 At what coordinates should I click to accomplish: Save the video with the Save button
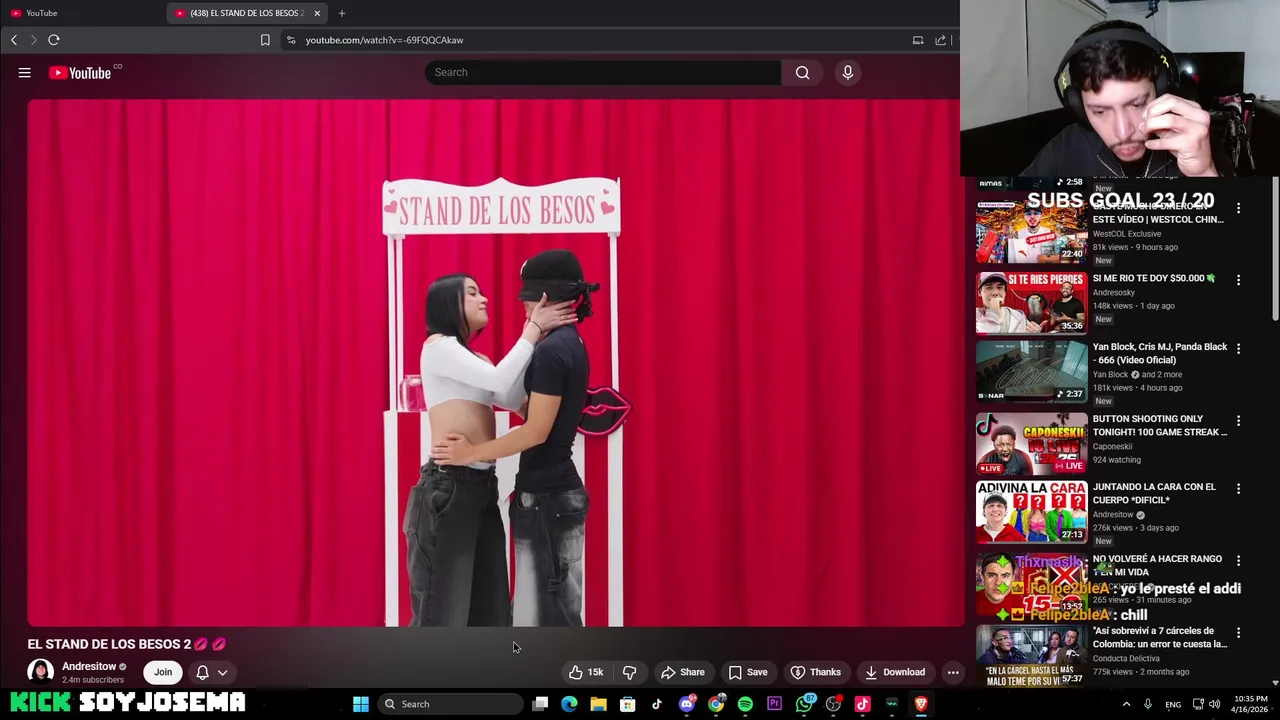coord(748,672)
